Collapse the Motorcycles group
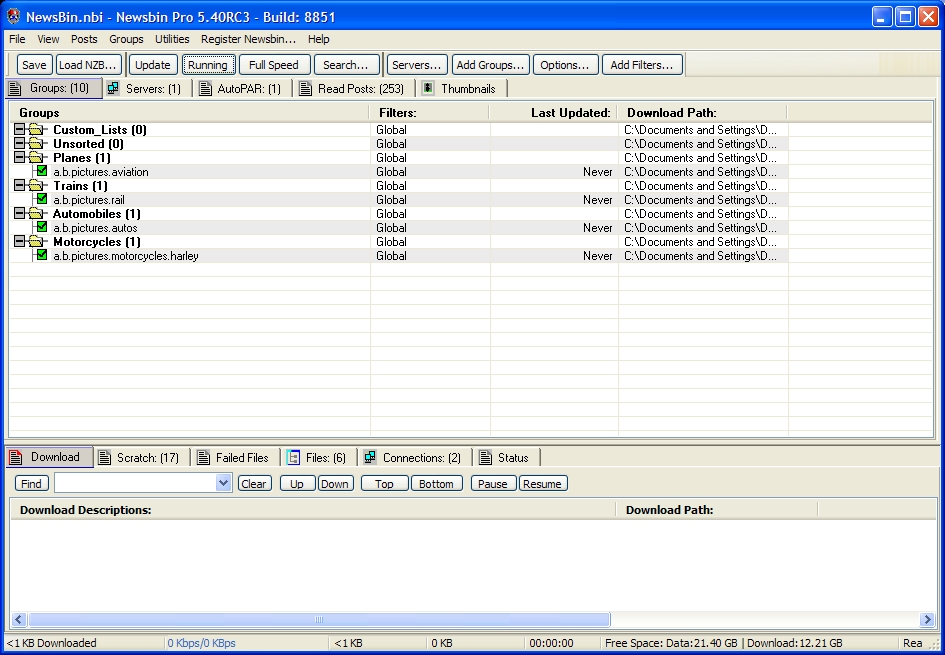Viewport: 945px width, 655px height. tap(20, 241)
